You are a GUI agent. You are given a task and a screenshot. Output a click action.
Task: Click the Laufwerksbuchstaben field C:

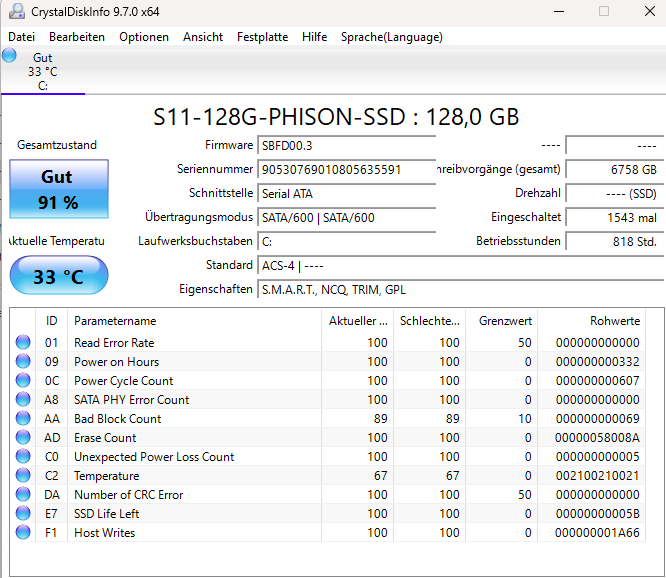(347, 242)
